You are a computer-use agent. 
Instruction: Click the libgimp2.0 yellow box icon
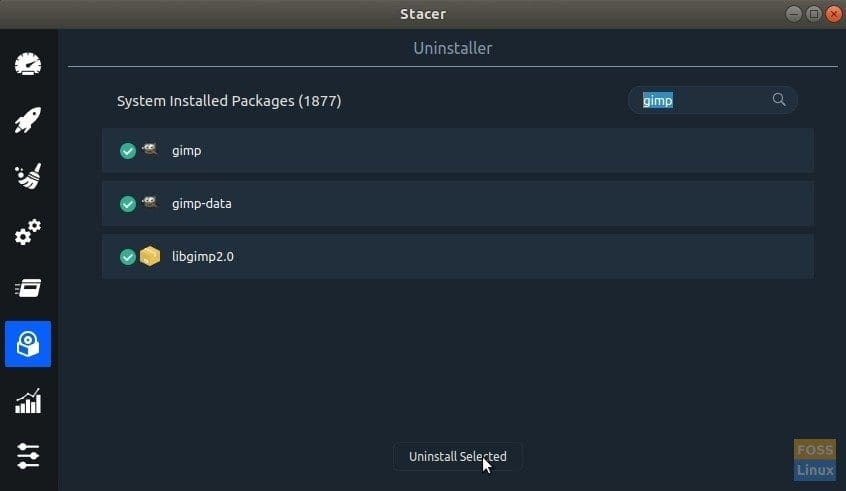(150, 256)
